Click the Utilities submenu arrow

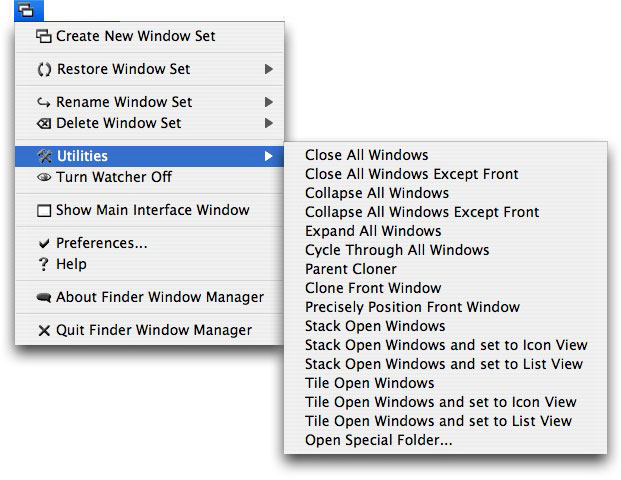[x=269, y=156]
